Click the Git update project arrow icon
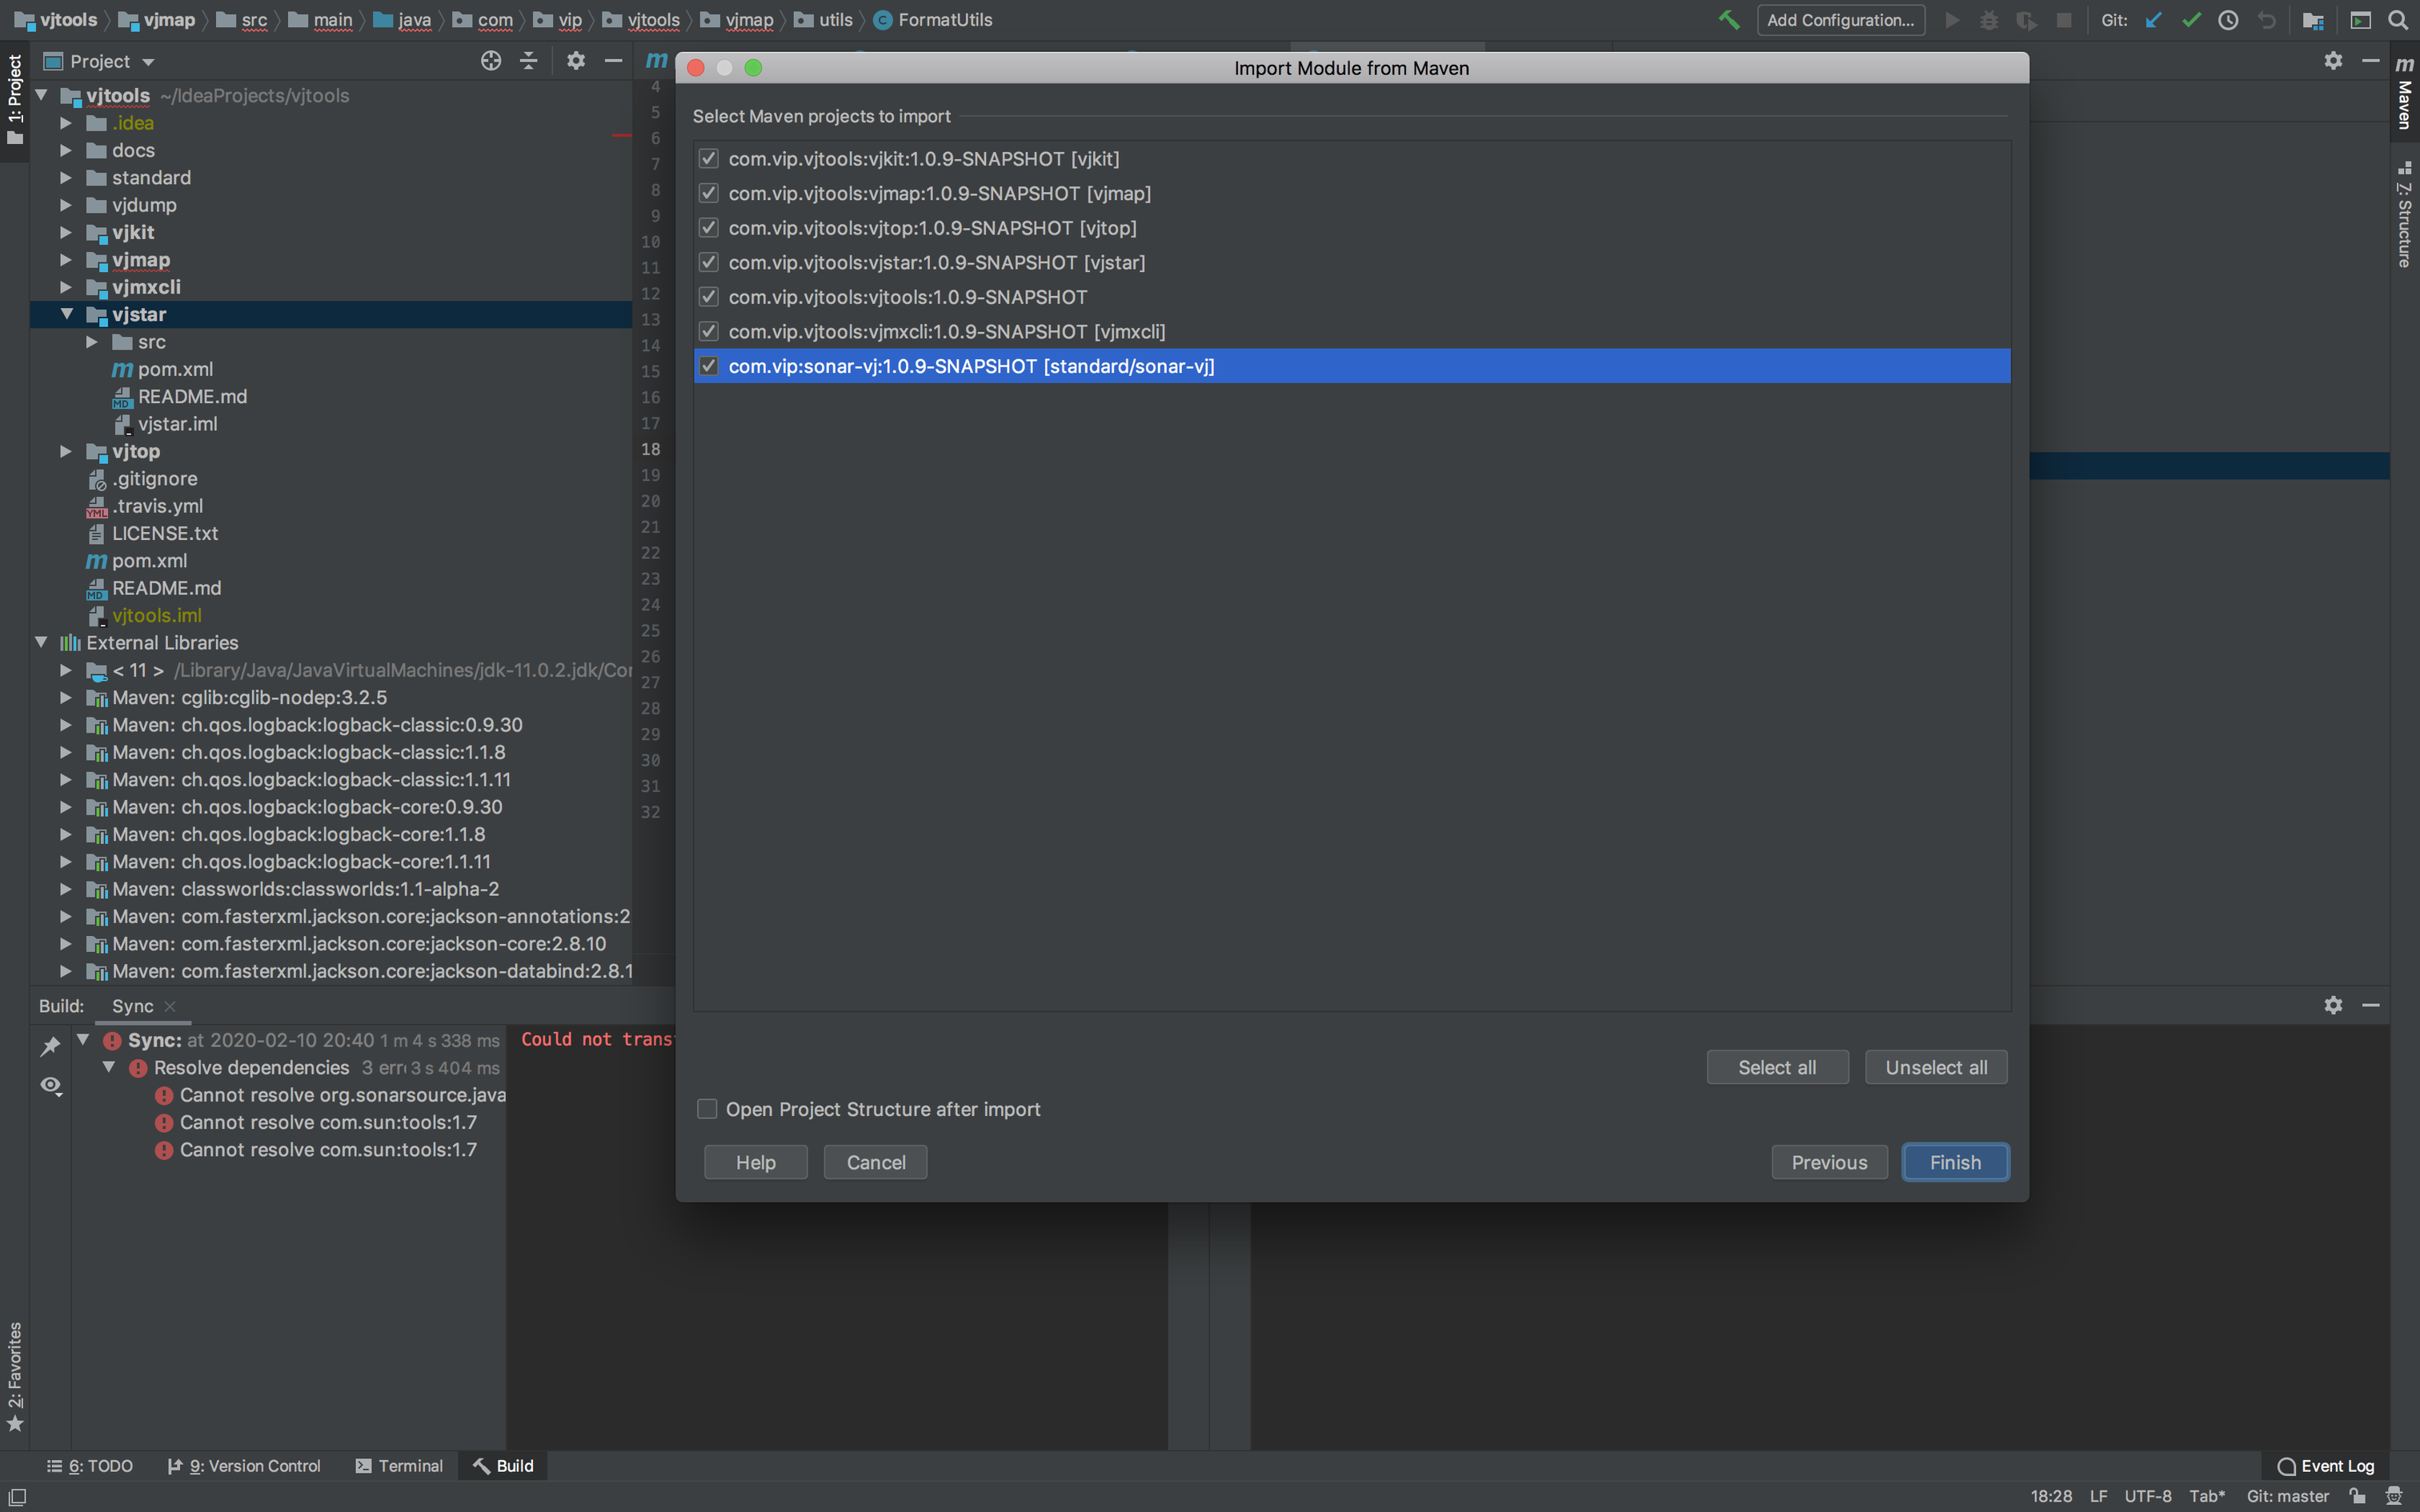Screen dimensions: 2420x1512 pyautogui.click(x=2153, y=20)
